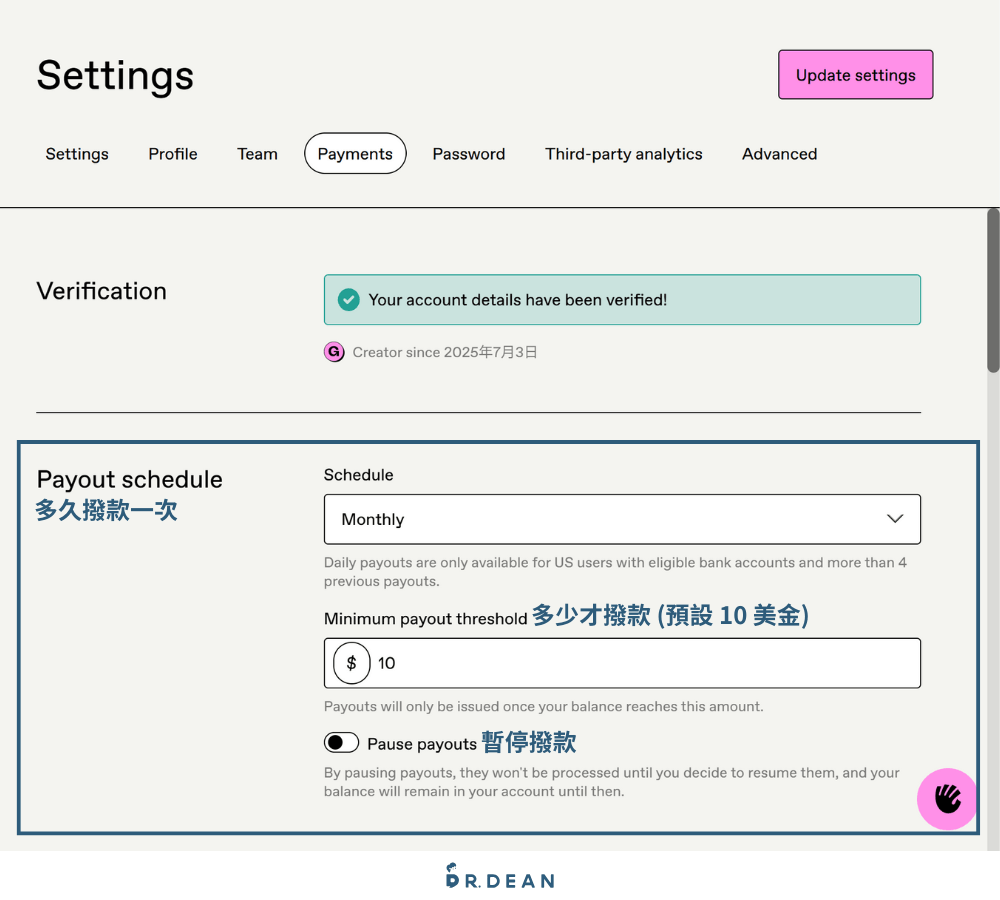Click the Pause payouts label text
Image resolution: width=1000 pixels, height=900 pixels.
click(421, 744)
